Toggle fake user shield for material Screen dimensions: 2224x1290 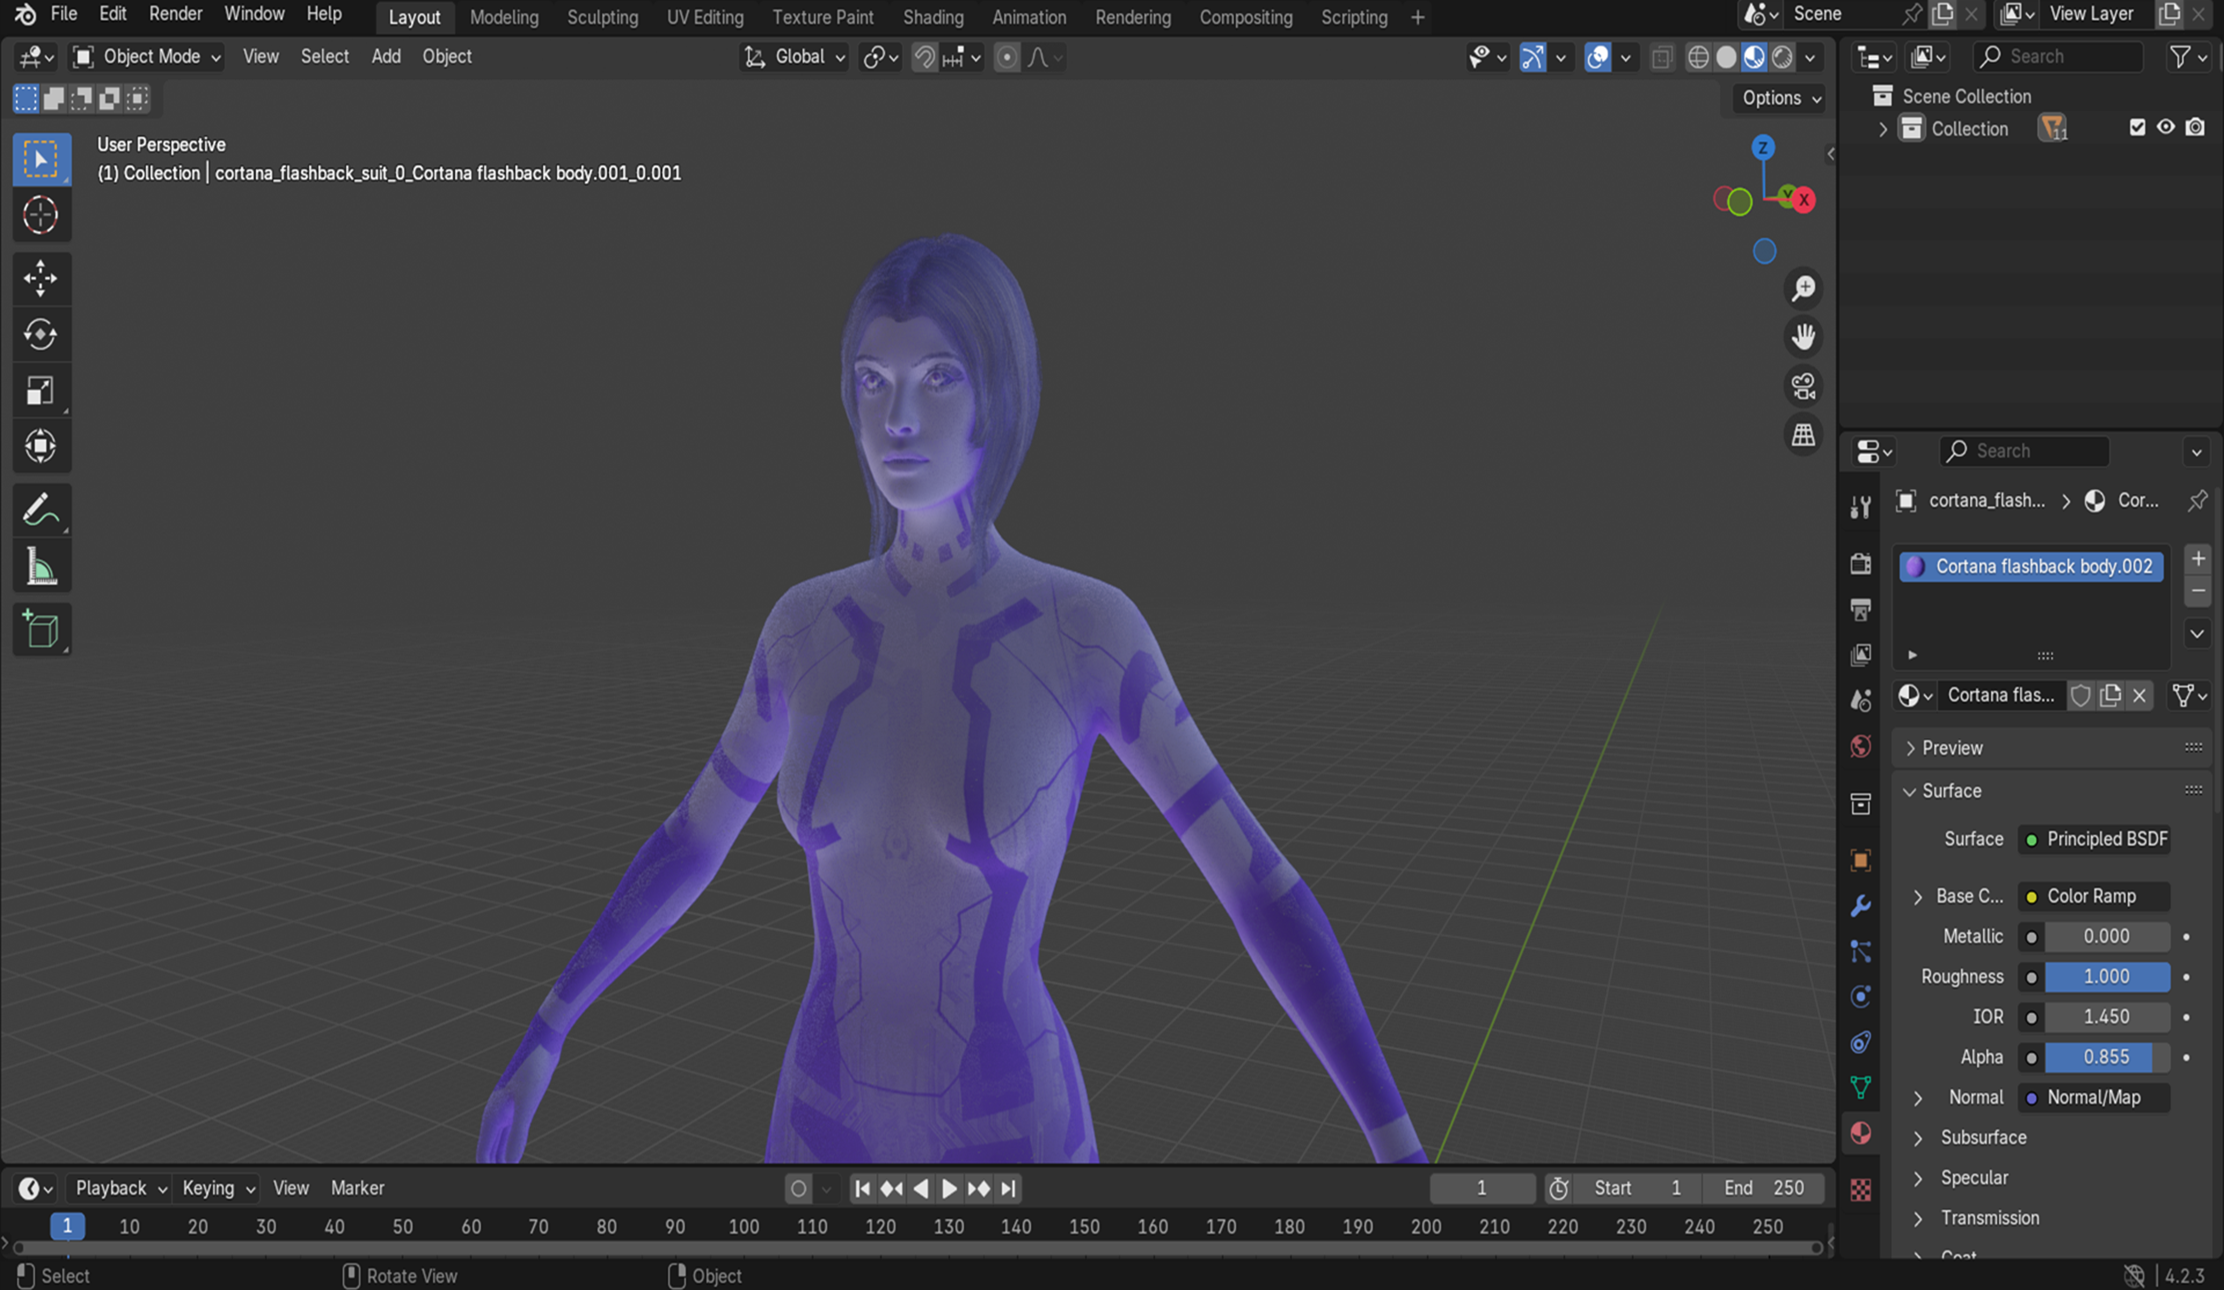point(2080,695)
